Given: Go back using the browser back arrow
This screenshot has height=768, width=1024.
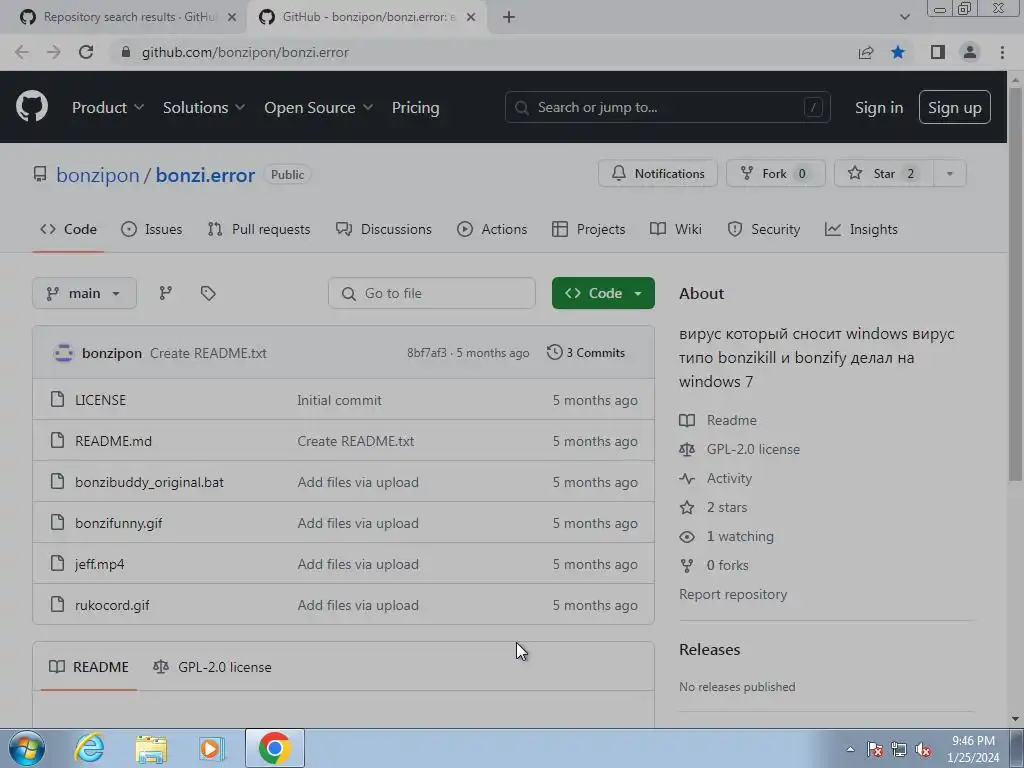Looking at the screenshot, I should pyautogui.click(x=22, y=52).
